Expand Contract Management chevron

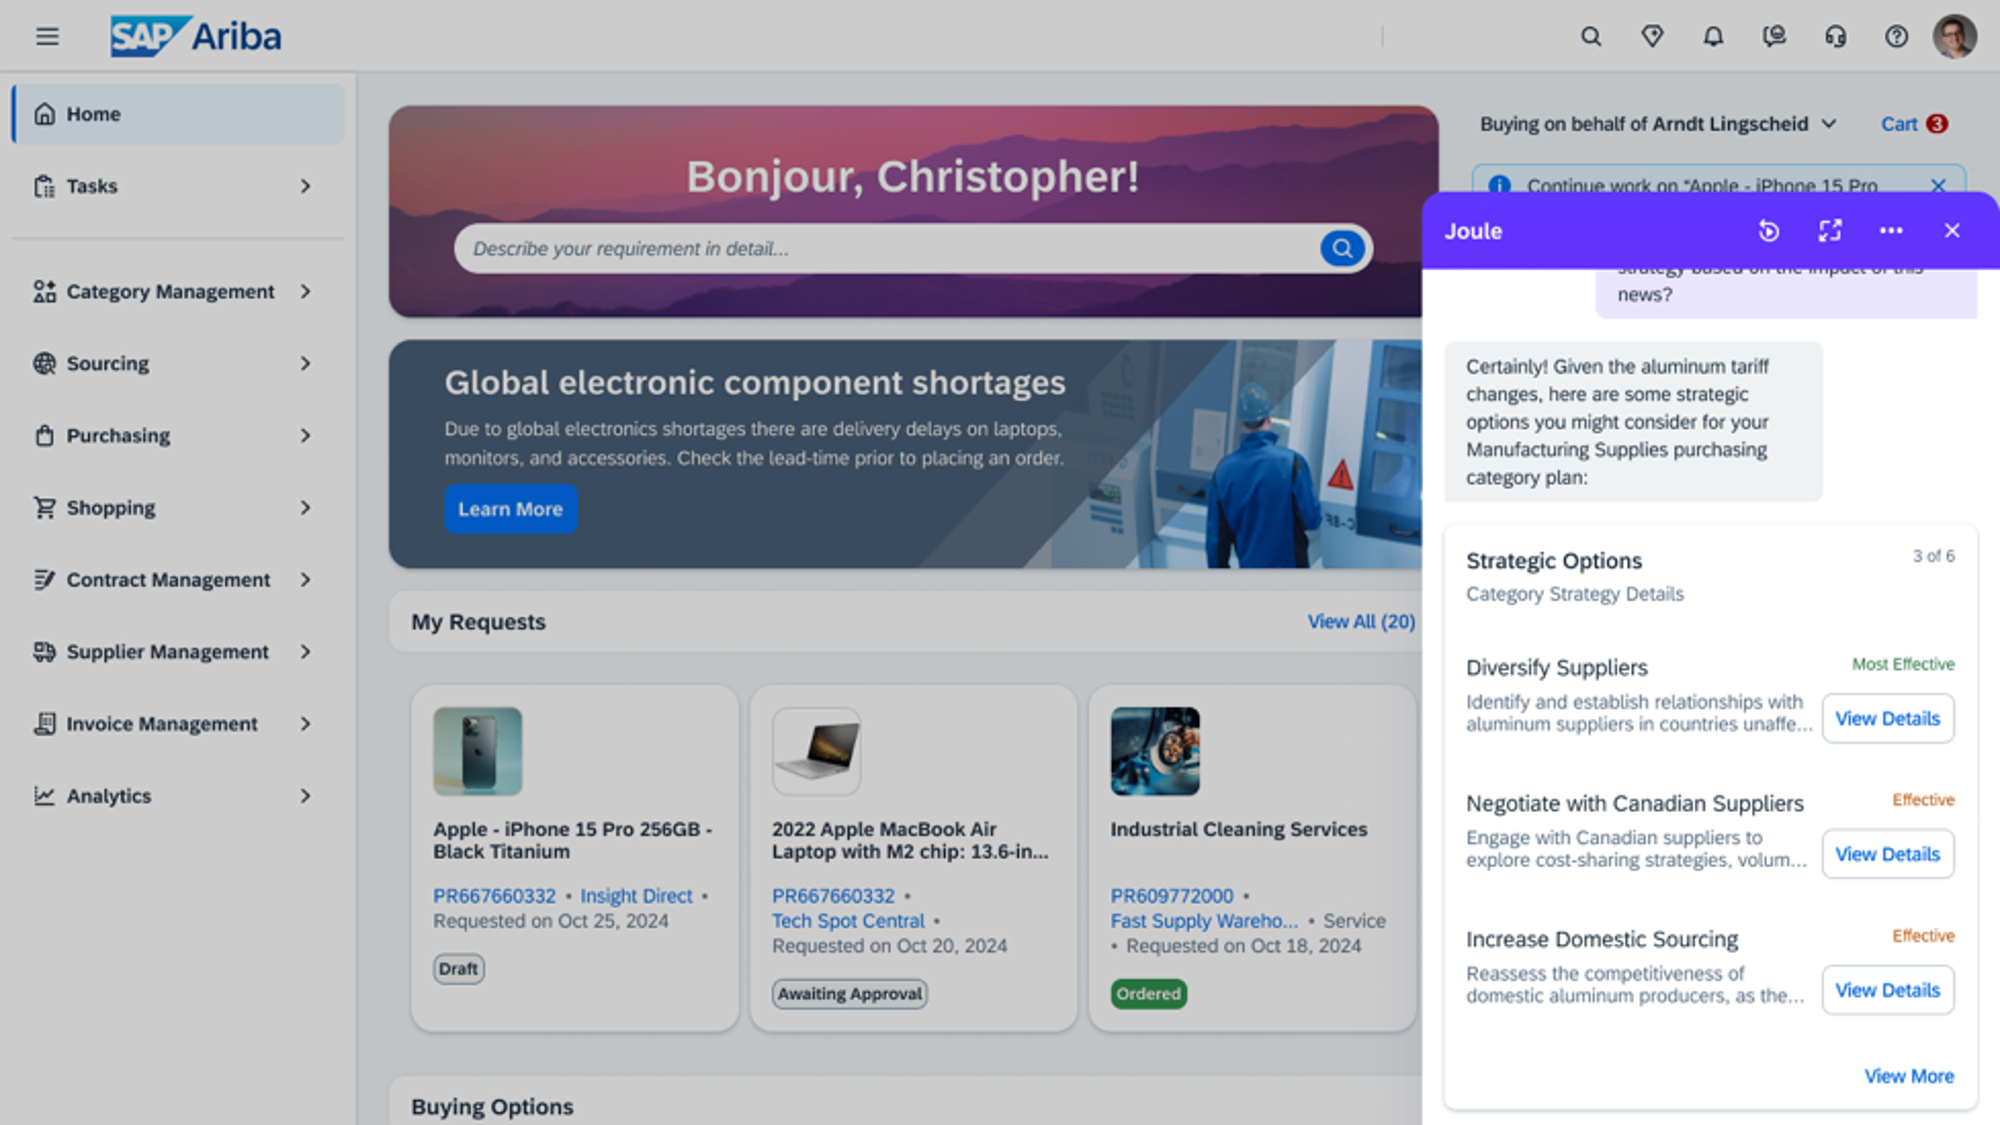point(306,579)
